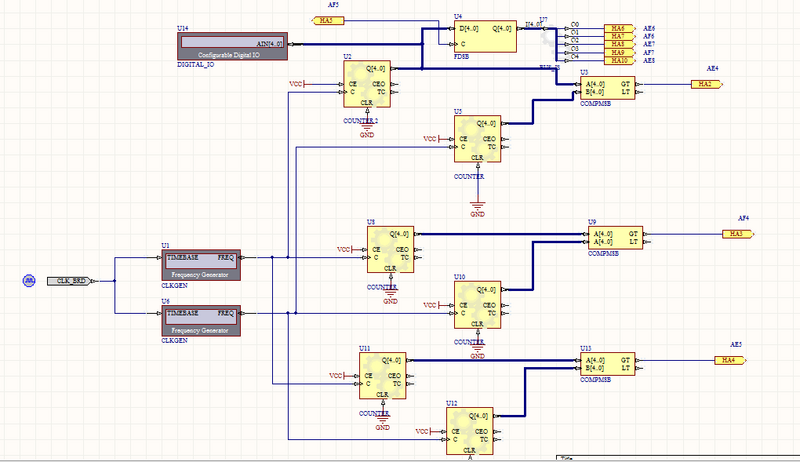The height and width of the screenshot is (462, 800).
Task: Click the HA5 port near AF5
Action: pyautogui.click(x=329, y=21)
